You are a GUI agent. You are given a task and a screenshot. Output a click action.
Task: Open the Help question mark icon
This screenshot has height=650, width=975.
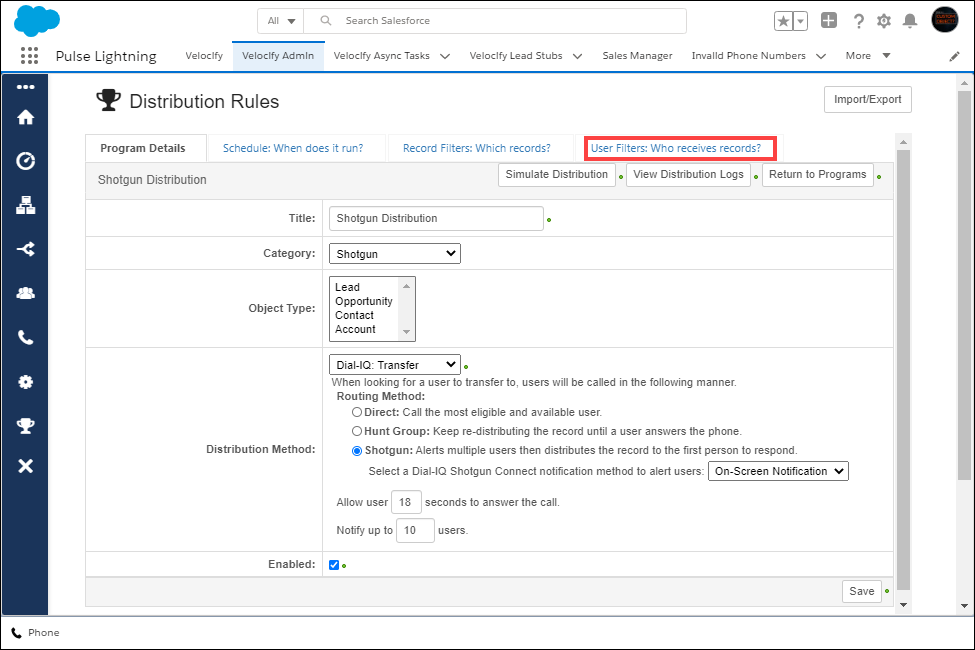[x=859, y=21]
